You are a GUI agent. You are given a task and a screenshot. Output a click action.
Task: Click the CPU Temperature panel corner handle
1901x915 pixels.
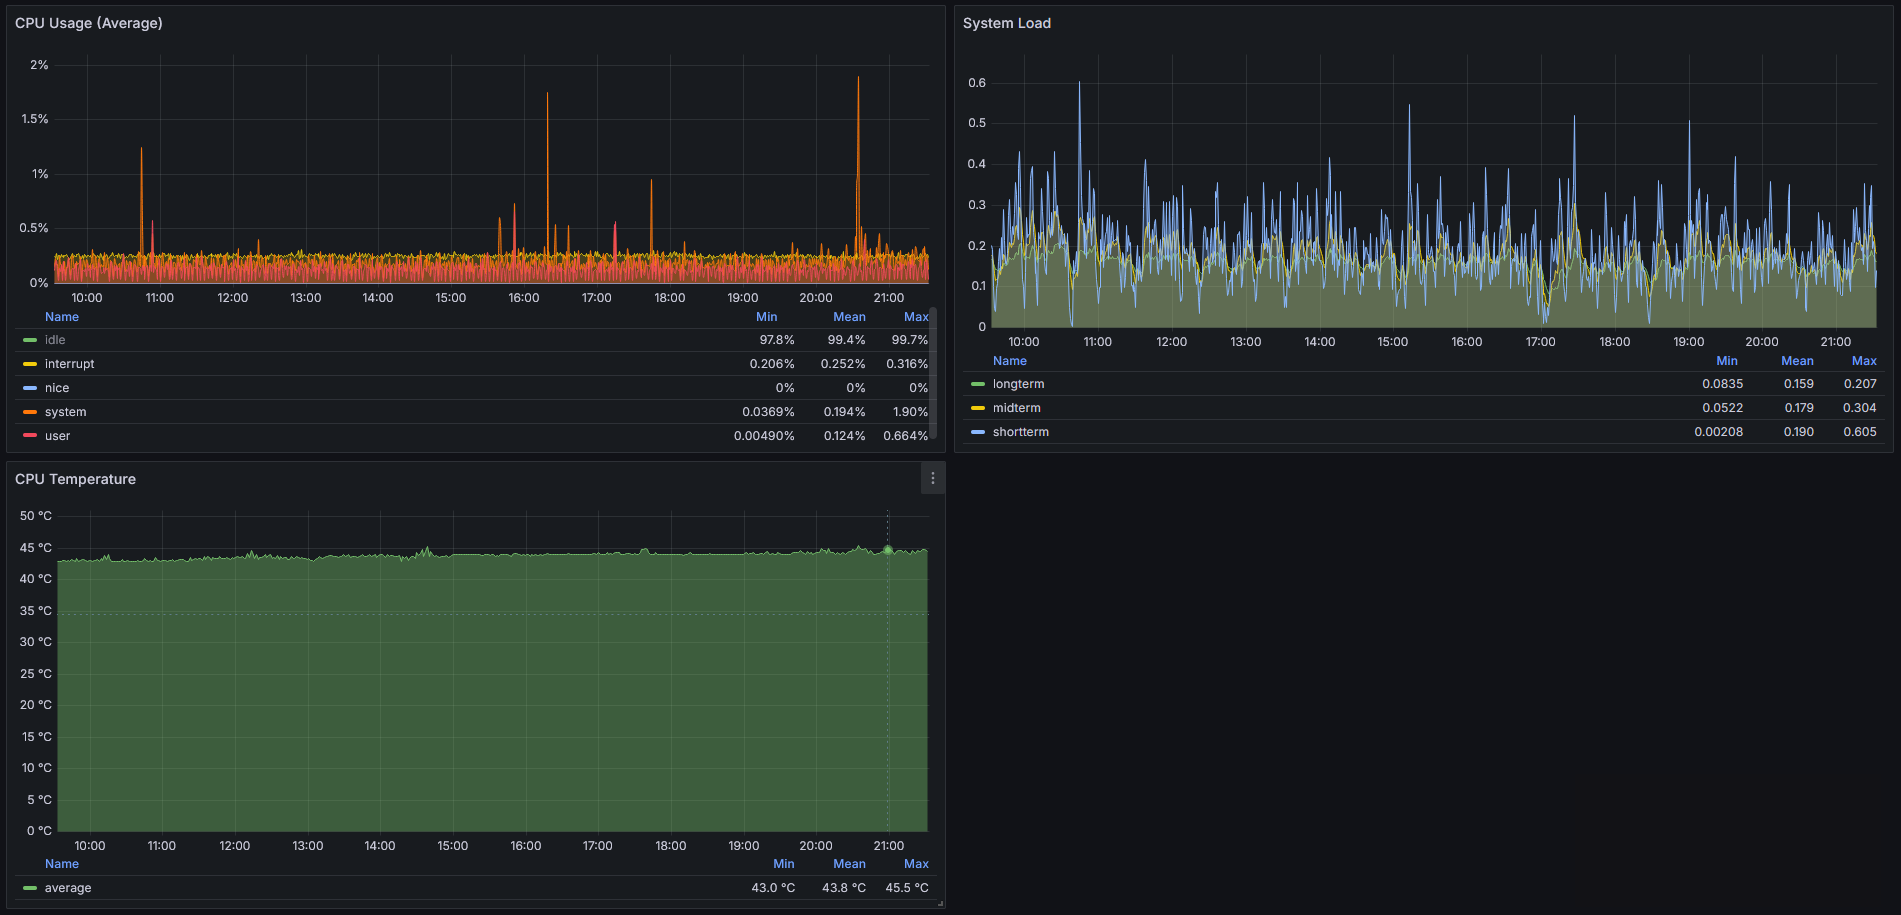(x=940, y=903)
